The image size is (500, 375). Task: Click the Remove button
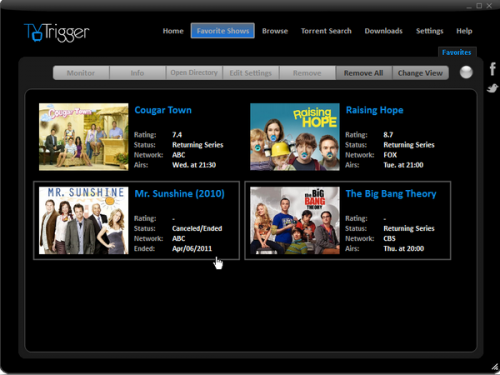click(307, 73)
